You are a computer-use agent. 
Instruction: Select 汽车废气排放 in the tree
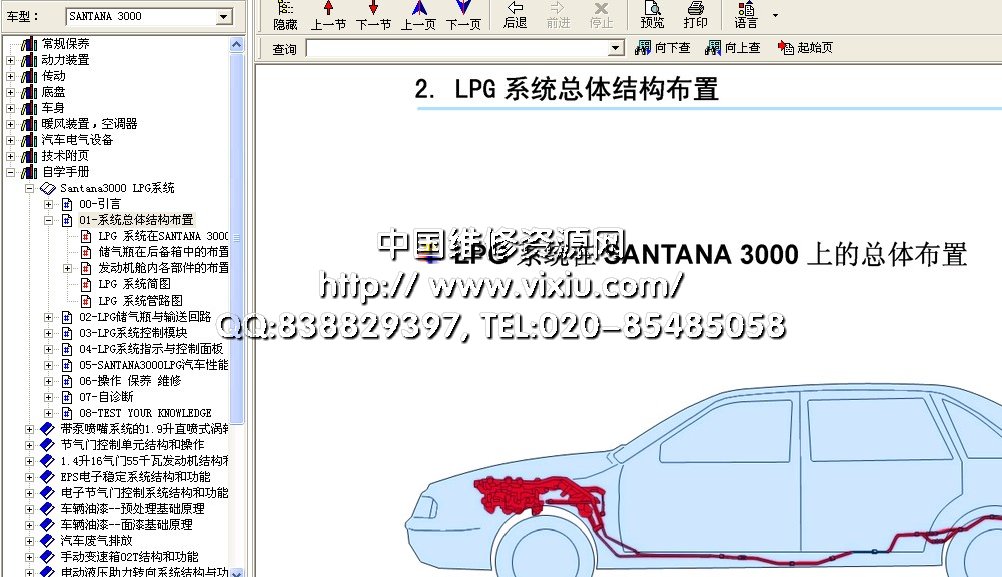(96, 540)
